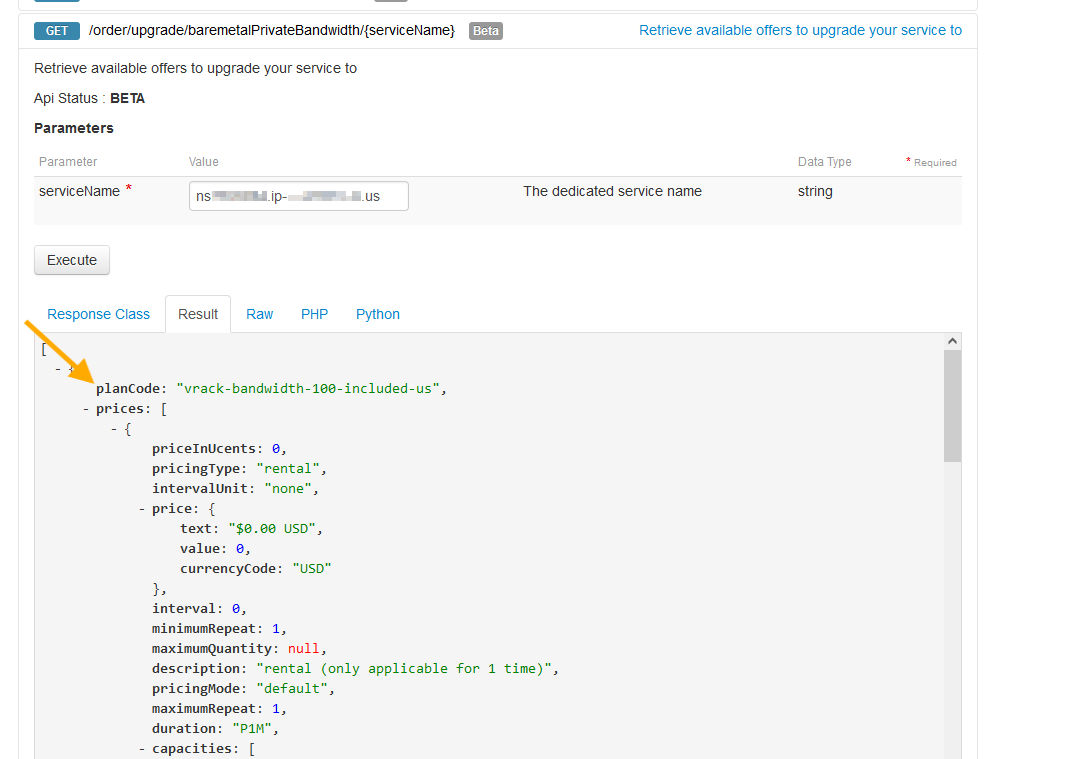Click the pricingType value "rental"

coord(288,469)
